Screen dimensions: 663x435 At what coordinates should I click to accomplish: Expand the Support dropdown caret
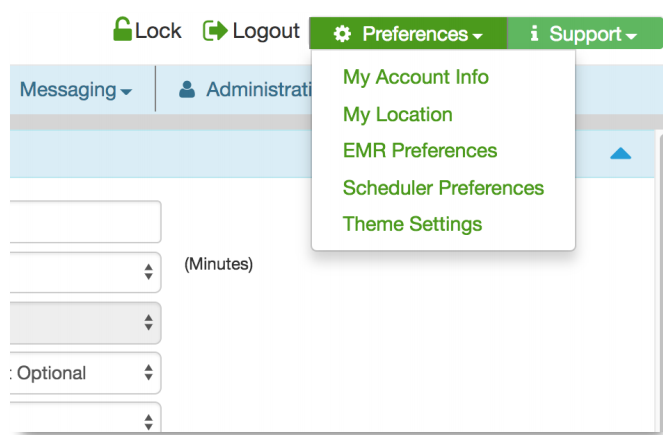[x=631, y=36]
